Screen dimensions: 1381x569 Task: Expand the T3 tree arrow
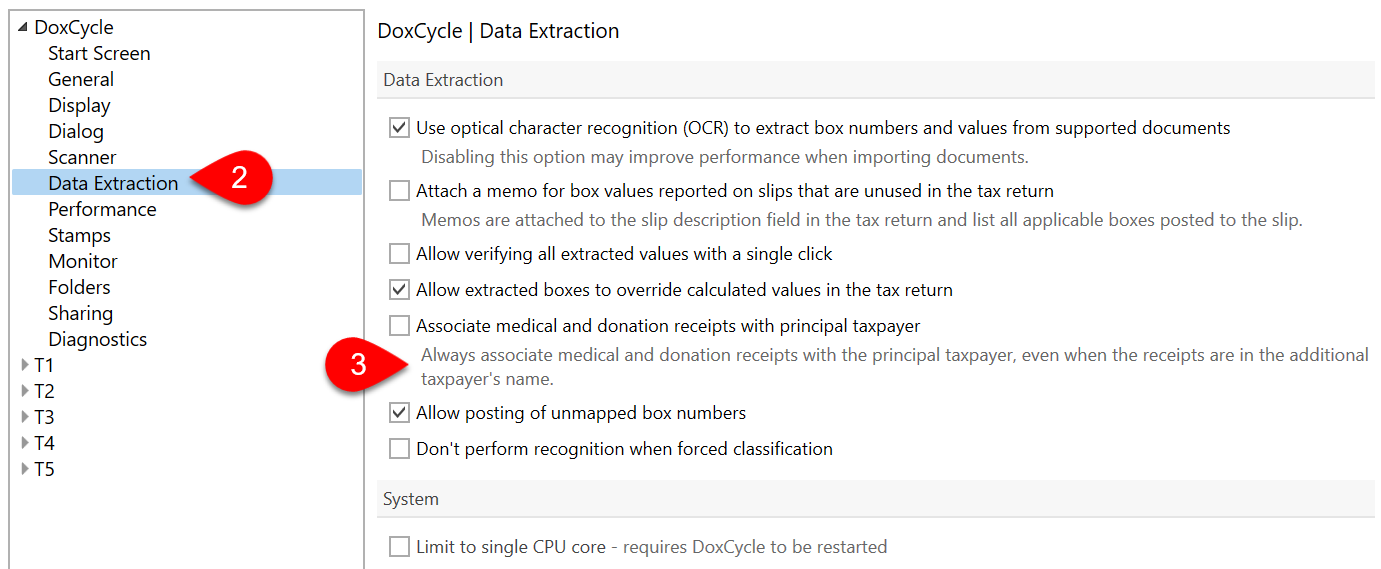click(25, 417)
